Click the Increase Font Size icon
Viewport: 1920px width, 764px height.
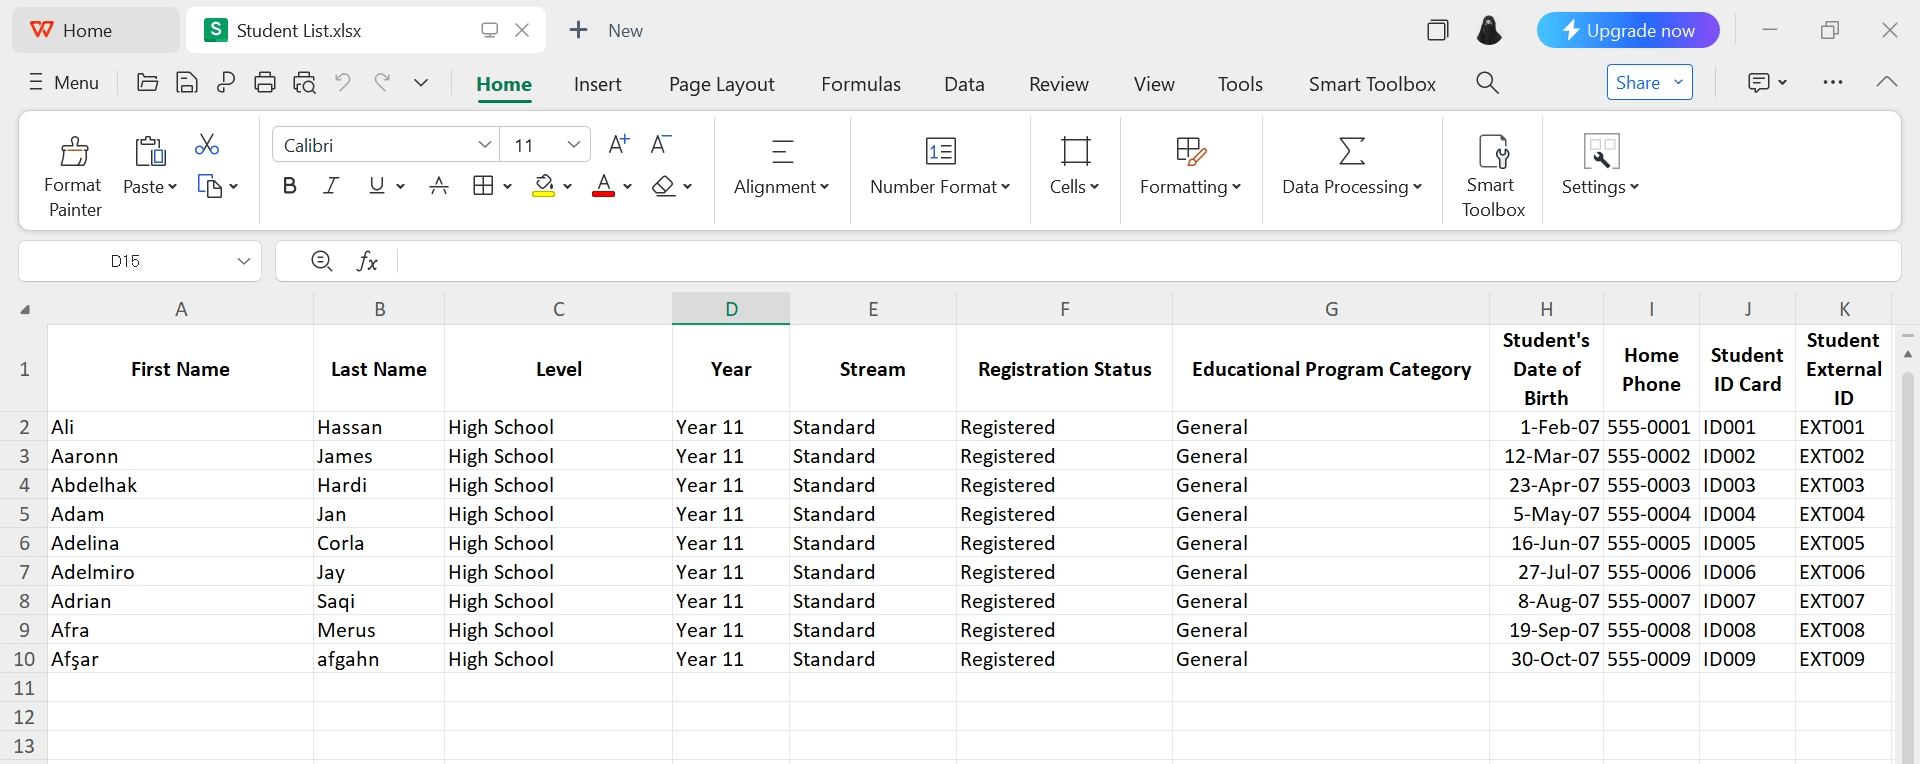(619, 145)
